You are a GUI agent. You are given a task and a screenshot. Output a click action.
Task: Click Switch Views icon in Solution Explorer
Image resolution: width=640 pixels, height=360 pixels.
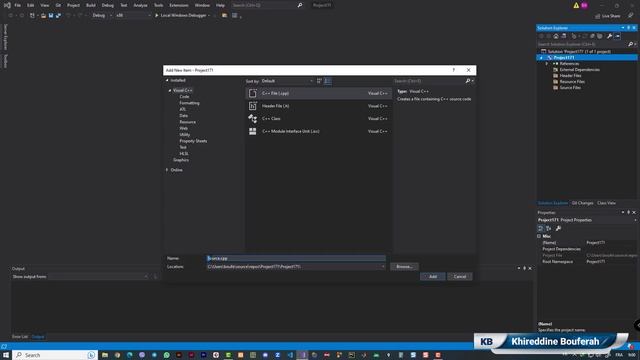click(x=564, y=36)
